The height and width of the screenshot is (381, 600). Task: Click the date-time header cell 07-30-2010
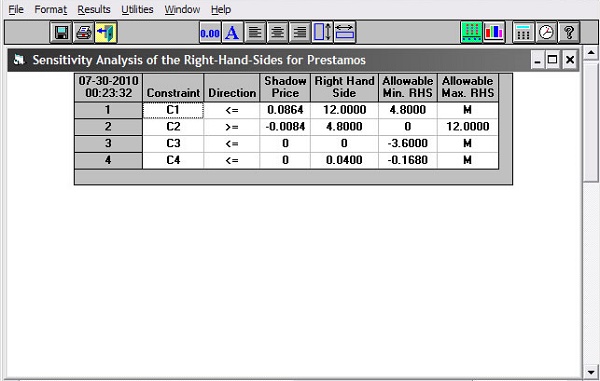pyautogui.click(x=108, y=88)
